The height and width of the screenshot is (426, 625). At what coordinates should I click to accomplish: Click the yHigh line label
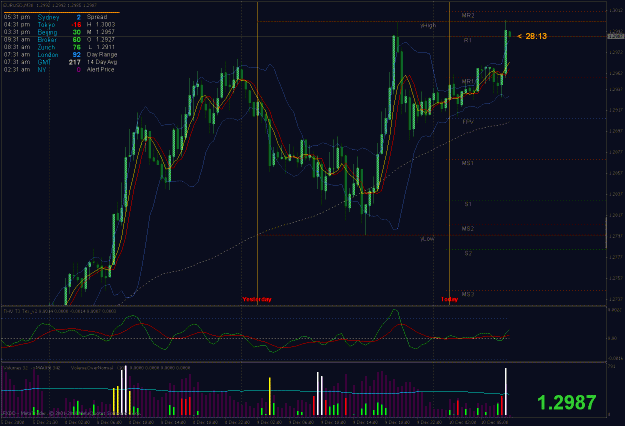click(428, 26)
